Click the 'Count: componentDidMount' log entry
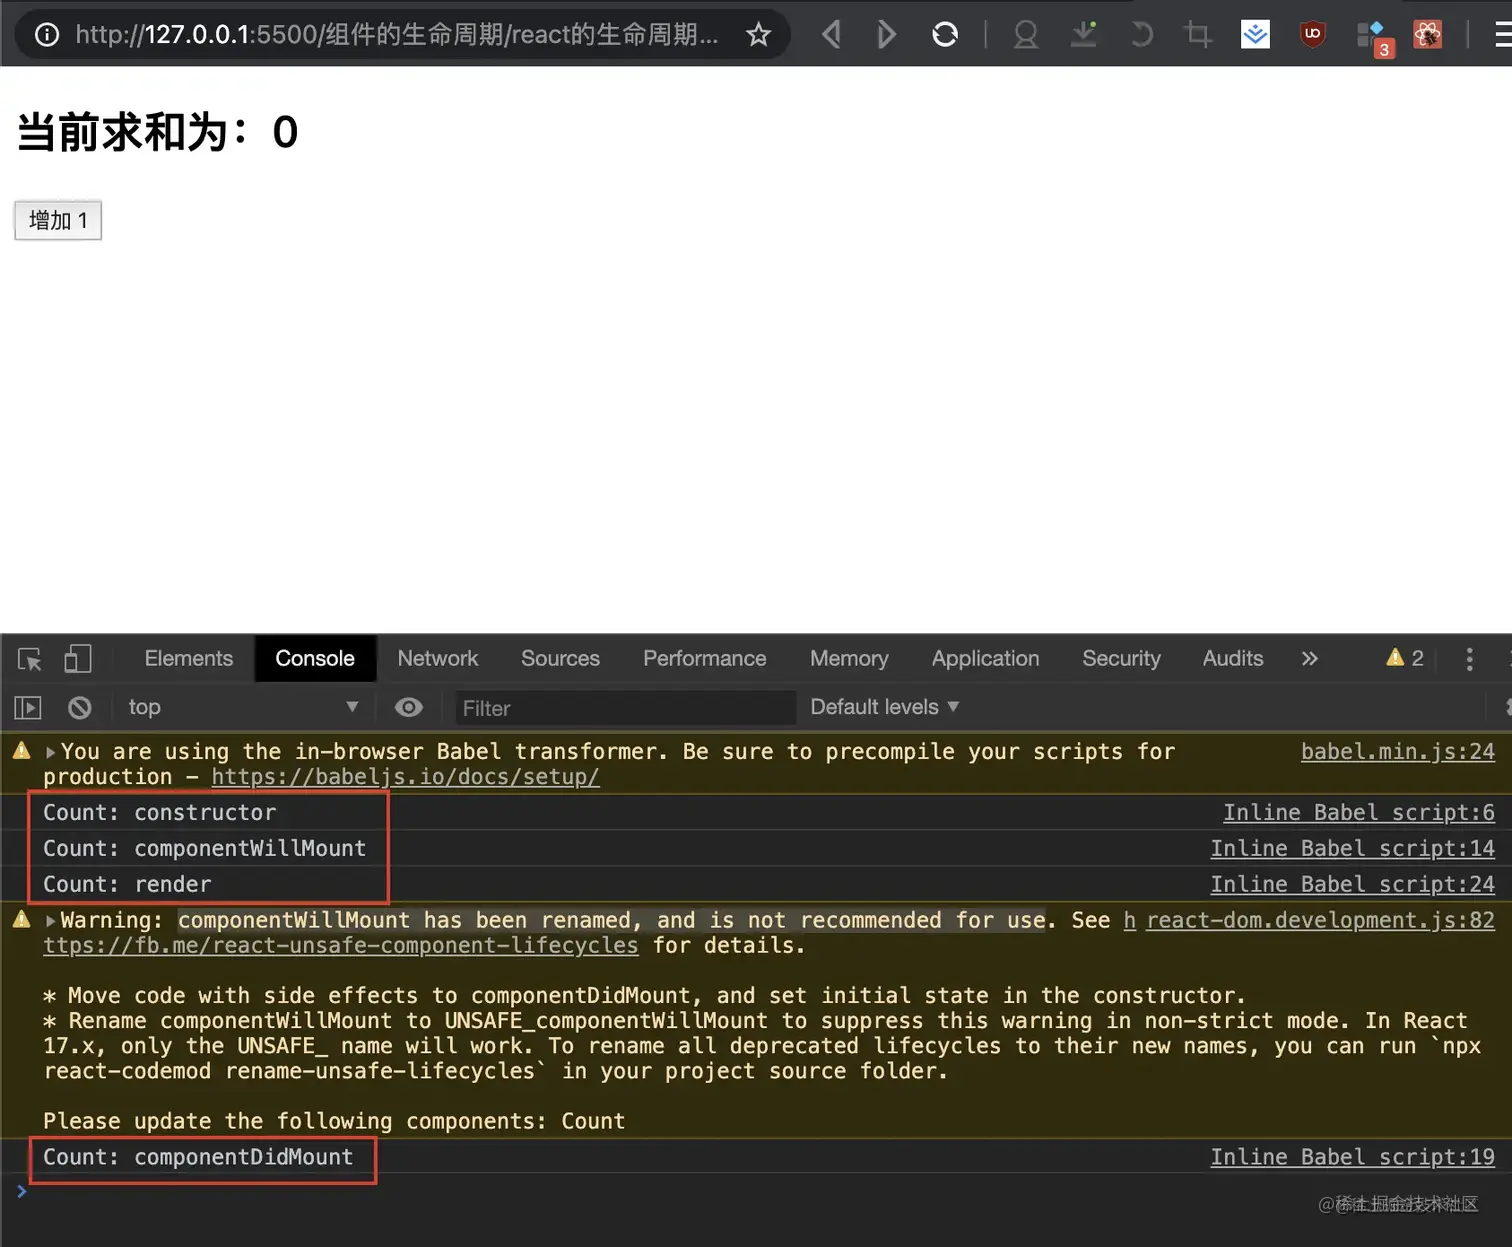1512x1247 pixels. [x=198, y=1157]
